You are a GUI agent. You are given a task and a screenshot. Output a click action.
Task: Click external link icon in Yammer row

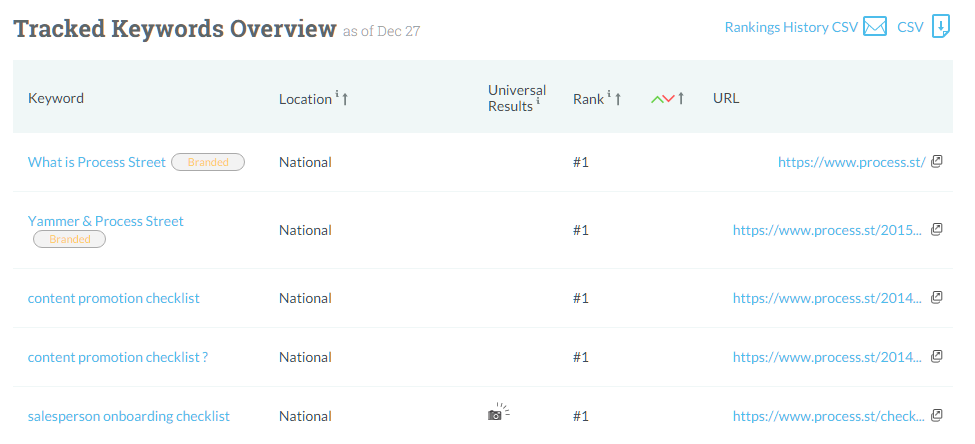click(937, 229)
